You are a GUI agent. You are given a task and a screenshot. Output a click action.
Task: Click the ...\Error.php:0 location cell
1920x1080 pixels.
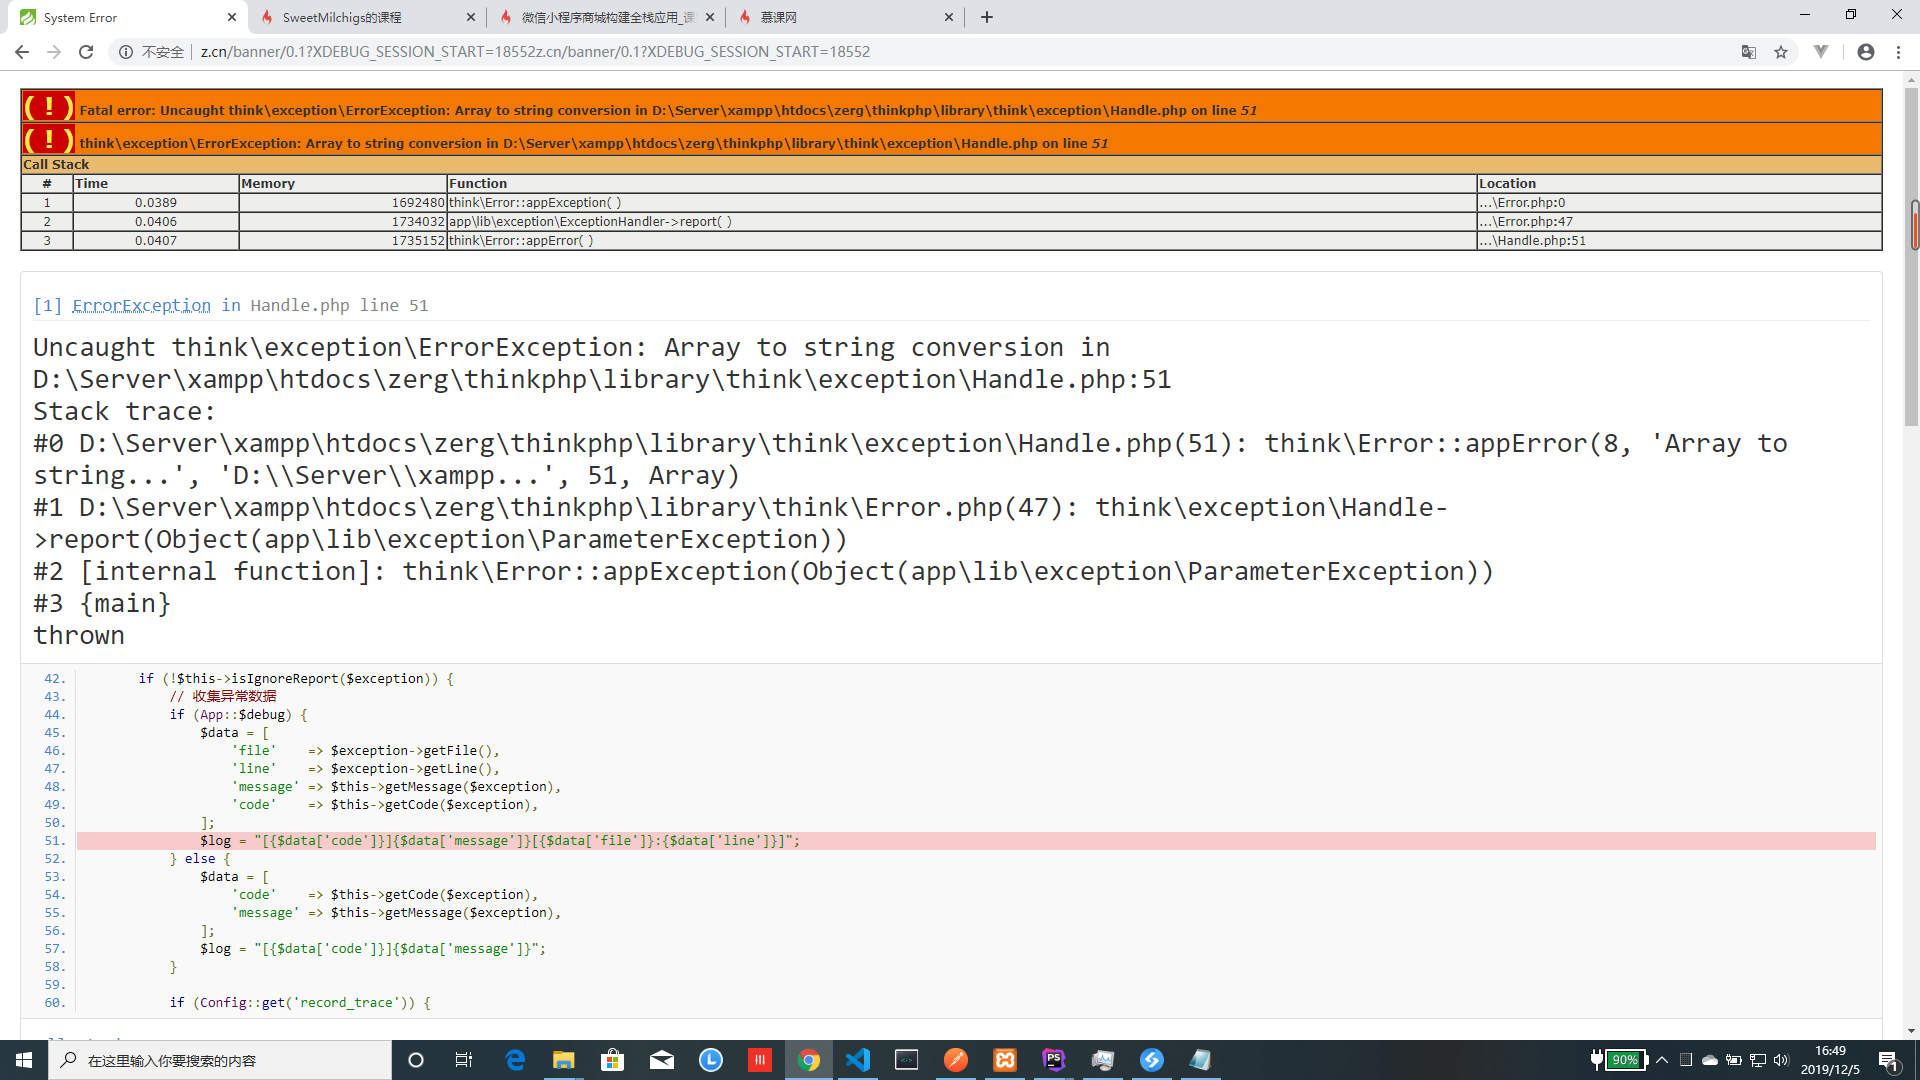pos(1678,202)
